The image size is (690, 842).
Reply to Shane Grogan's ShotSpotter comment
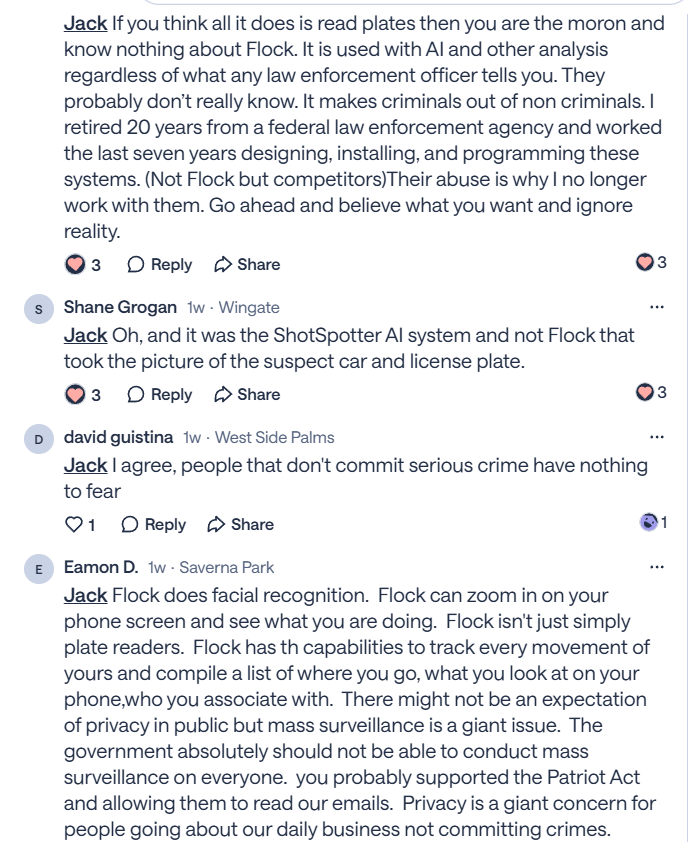160,394
